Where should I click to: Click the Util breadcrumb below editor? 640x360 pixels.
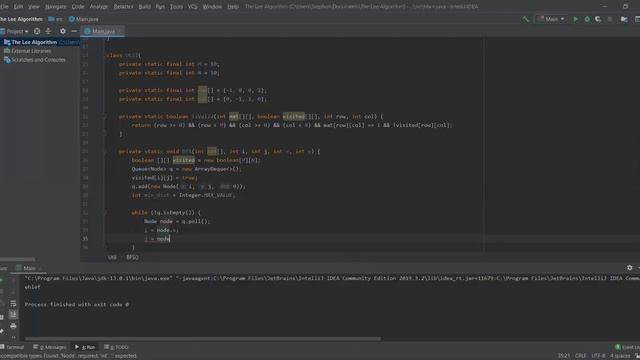click(x=112, y=257)
